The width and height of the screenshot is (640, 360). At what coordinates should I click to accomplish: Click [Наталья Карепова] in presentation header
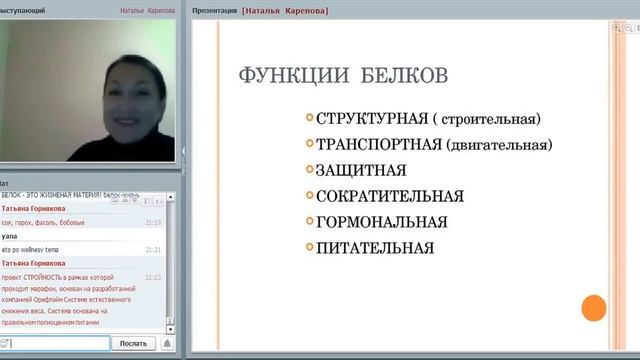tap(285, 11)
